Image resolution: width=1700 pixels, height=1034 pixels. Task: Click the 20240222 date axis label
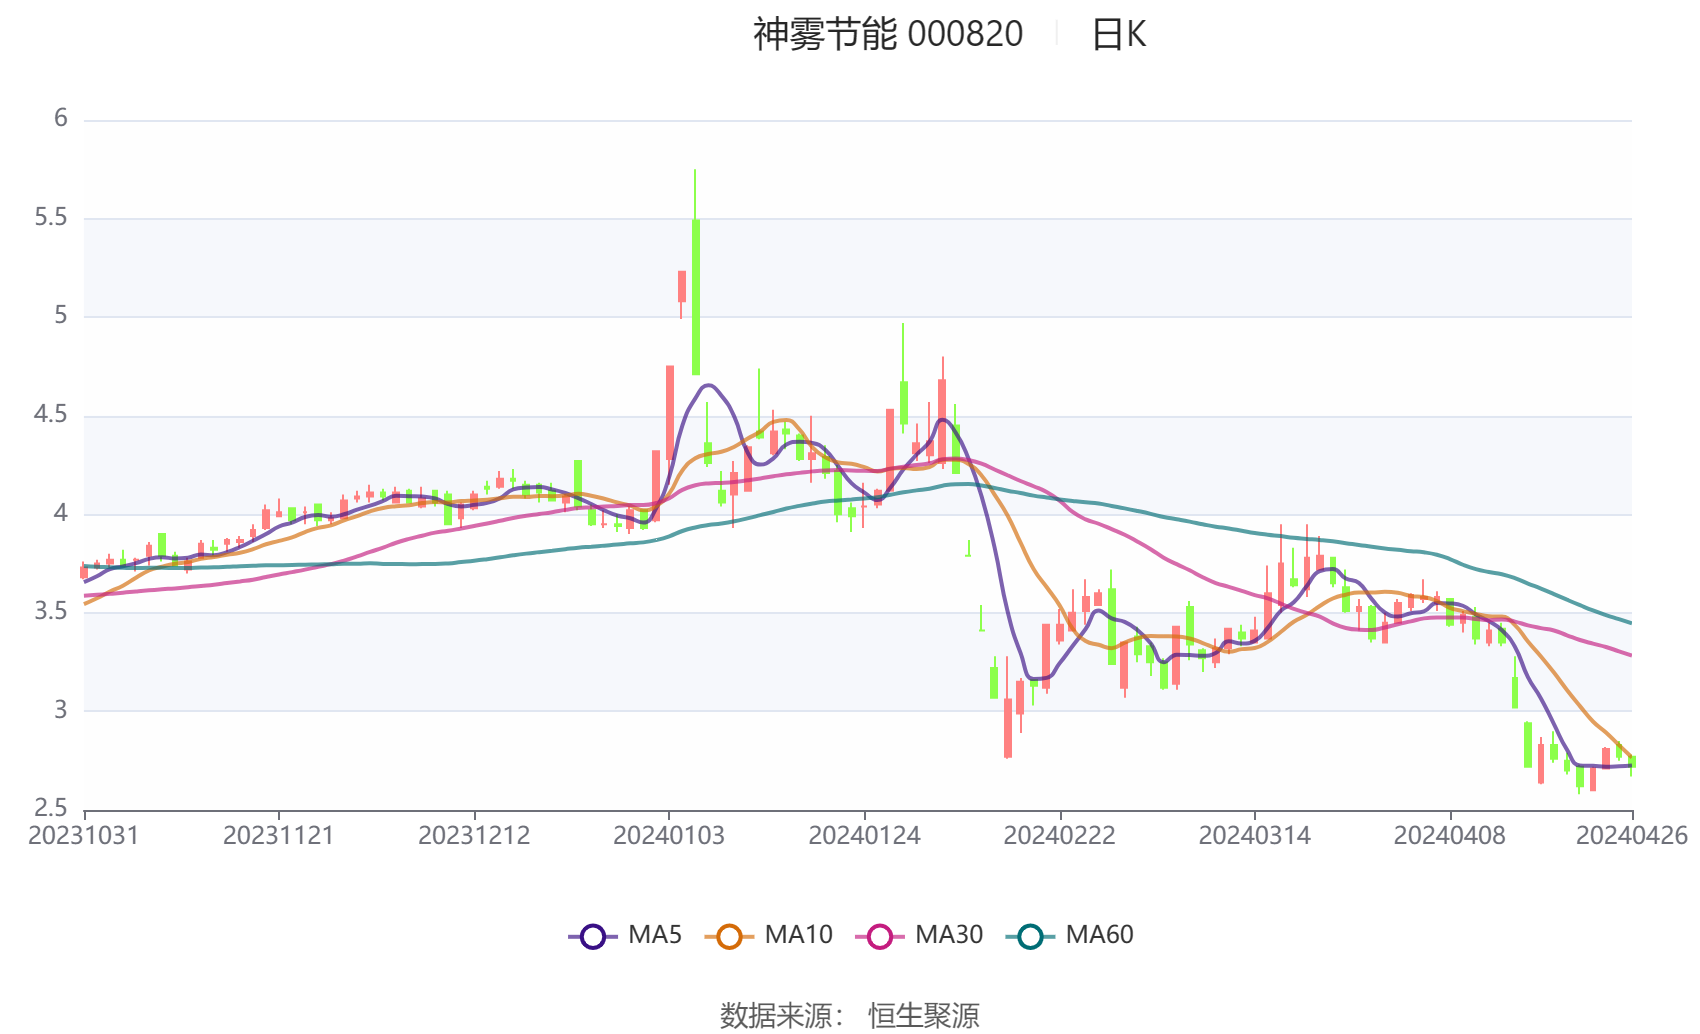(x=1059, y=835)
